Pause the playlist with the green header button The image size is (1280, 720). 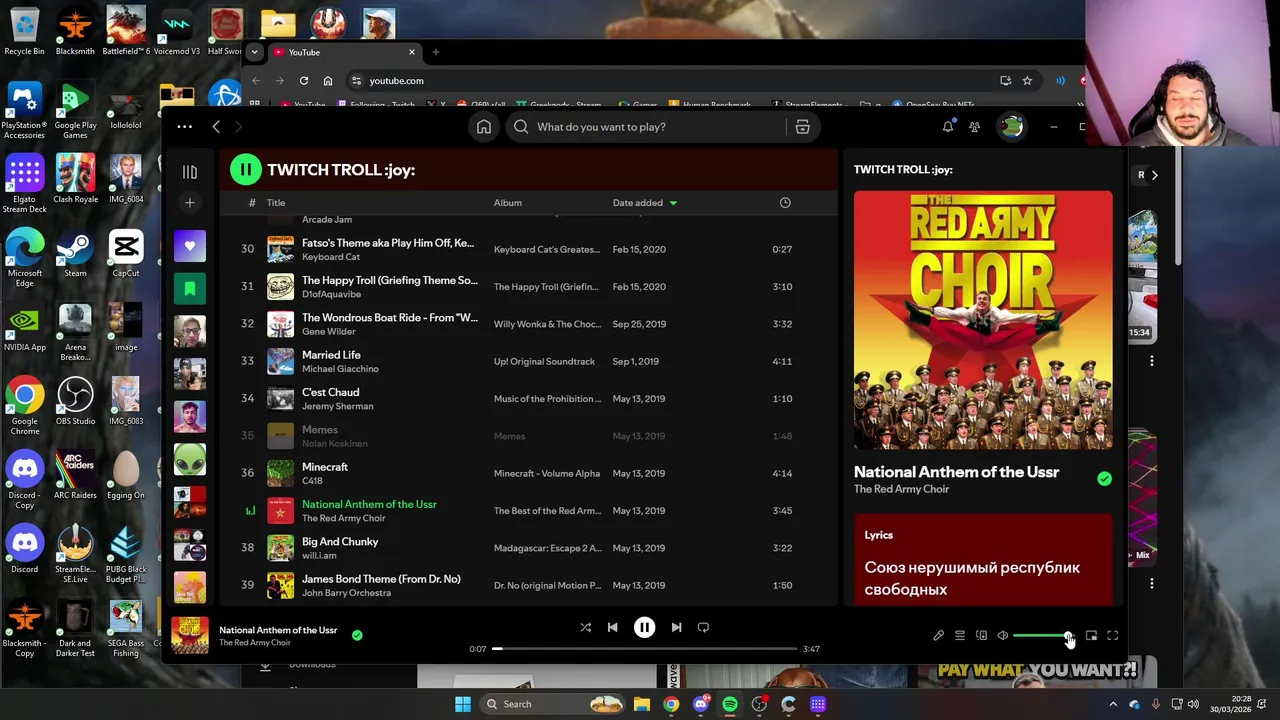[245, 170]
